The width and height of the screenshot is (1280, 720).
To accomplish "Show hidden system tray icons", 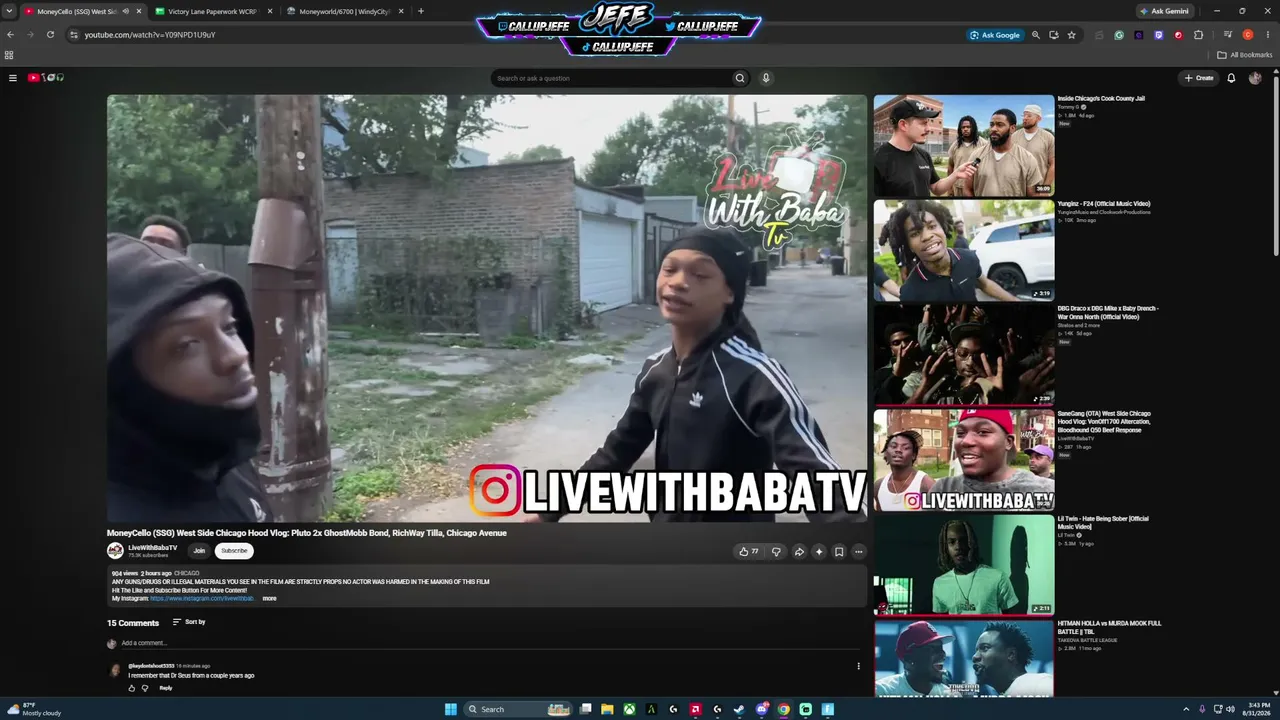I will click(1186, 710).
